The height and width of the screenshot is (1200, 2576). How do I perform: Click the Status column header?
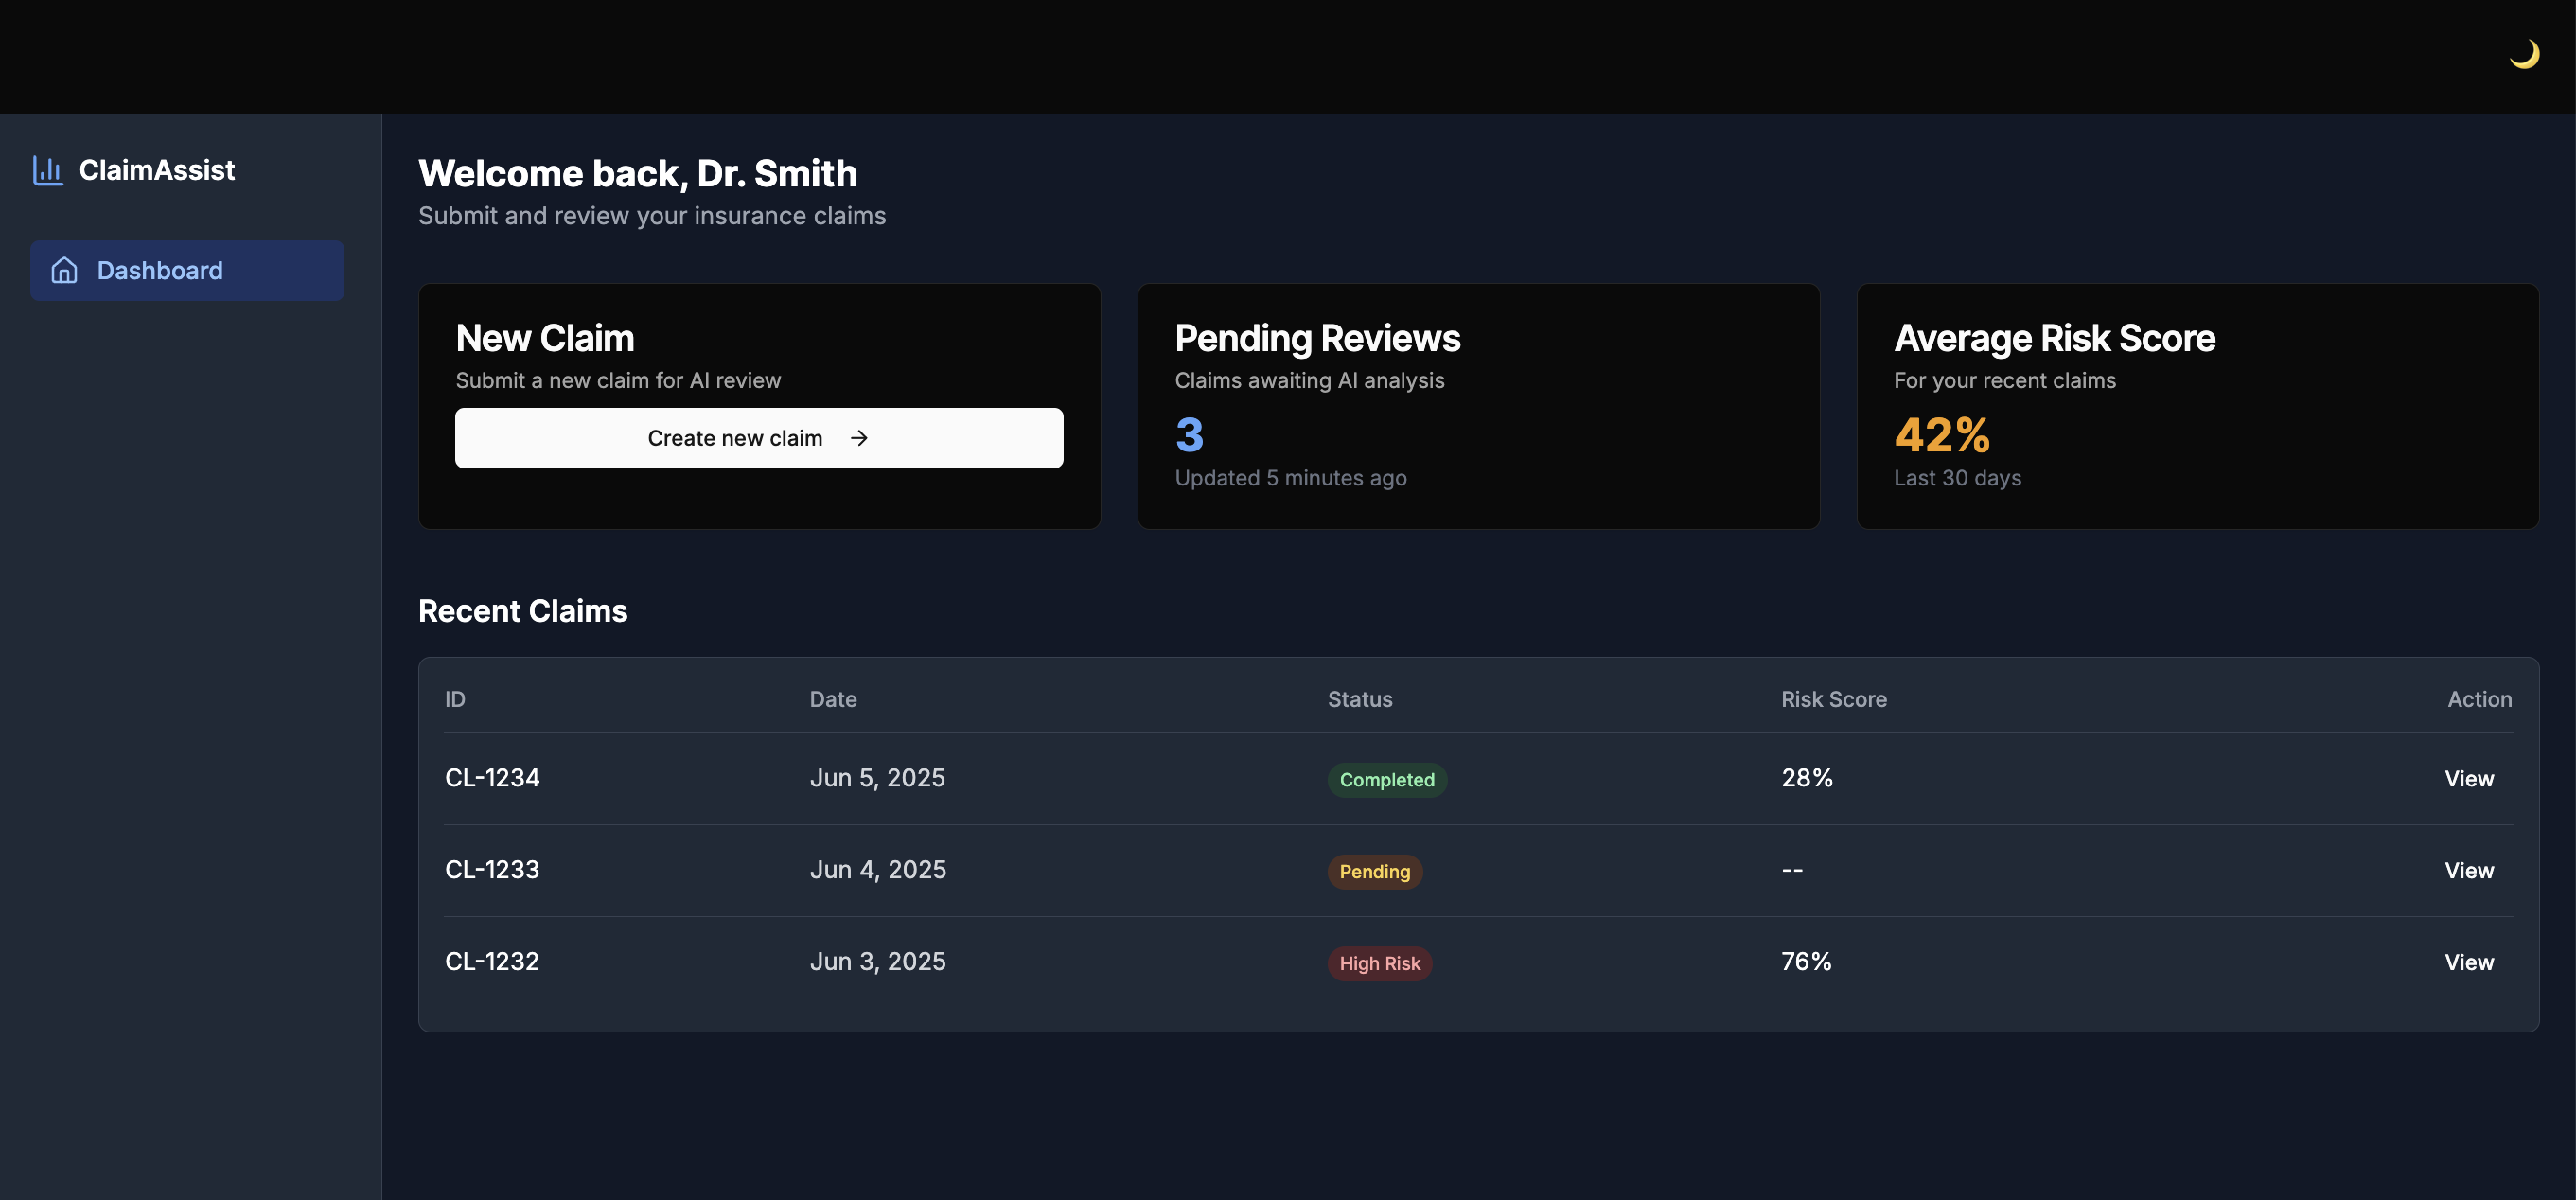tap(1359, 699)
